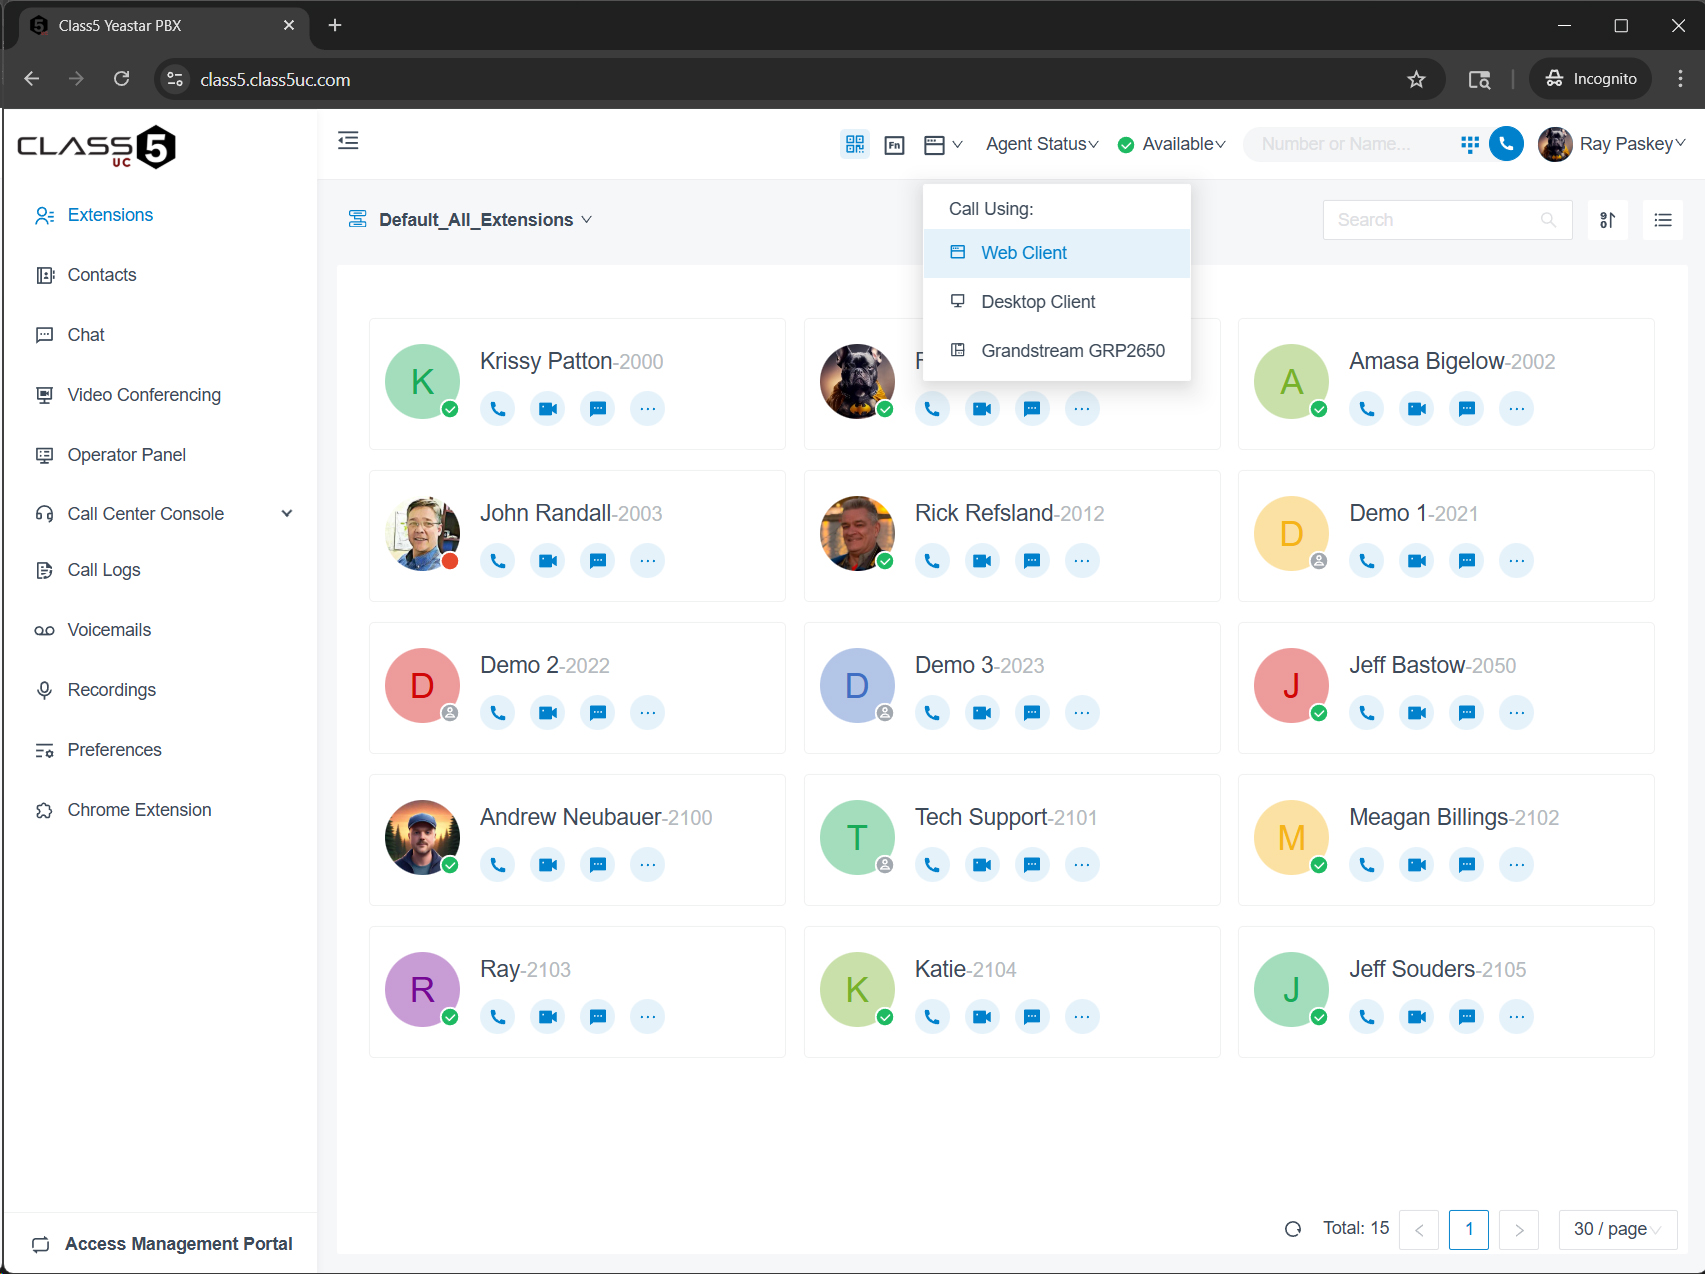Toggle the extension sort order
Image resolution: width=1705 pixels, height=1274 pixels.
[x=1607, y=220]
